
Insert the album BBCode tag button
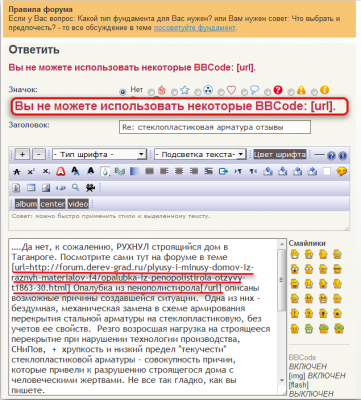coord(26,204)
